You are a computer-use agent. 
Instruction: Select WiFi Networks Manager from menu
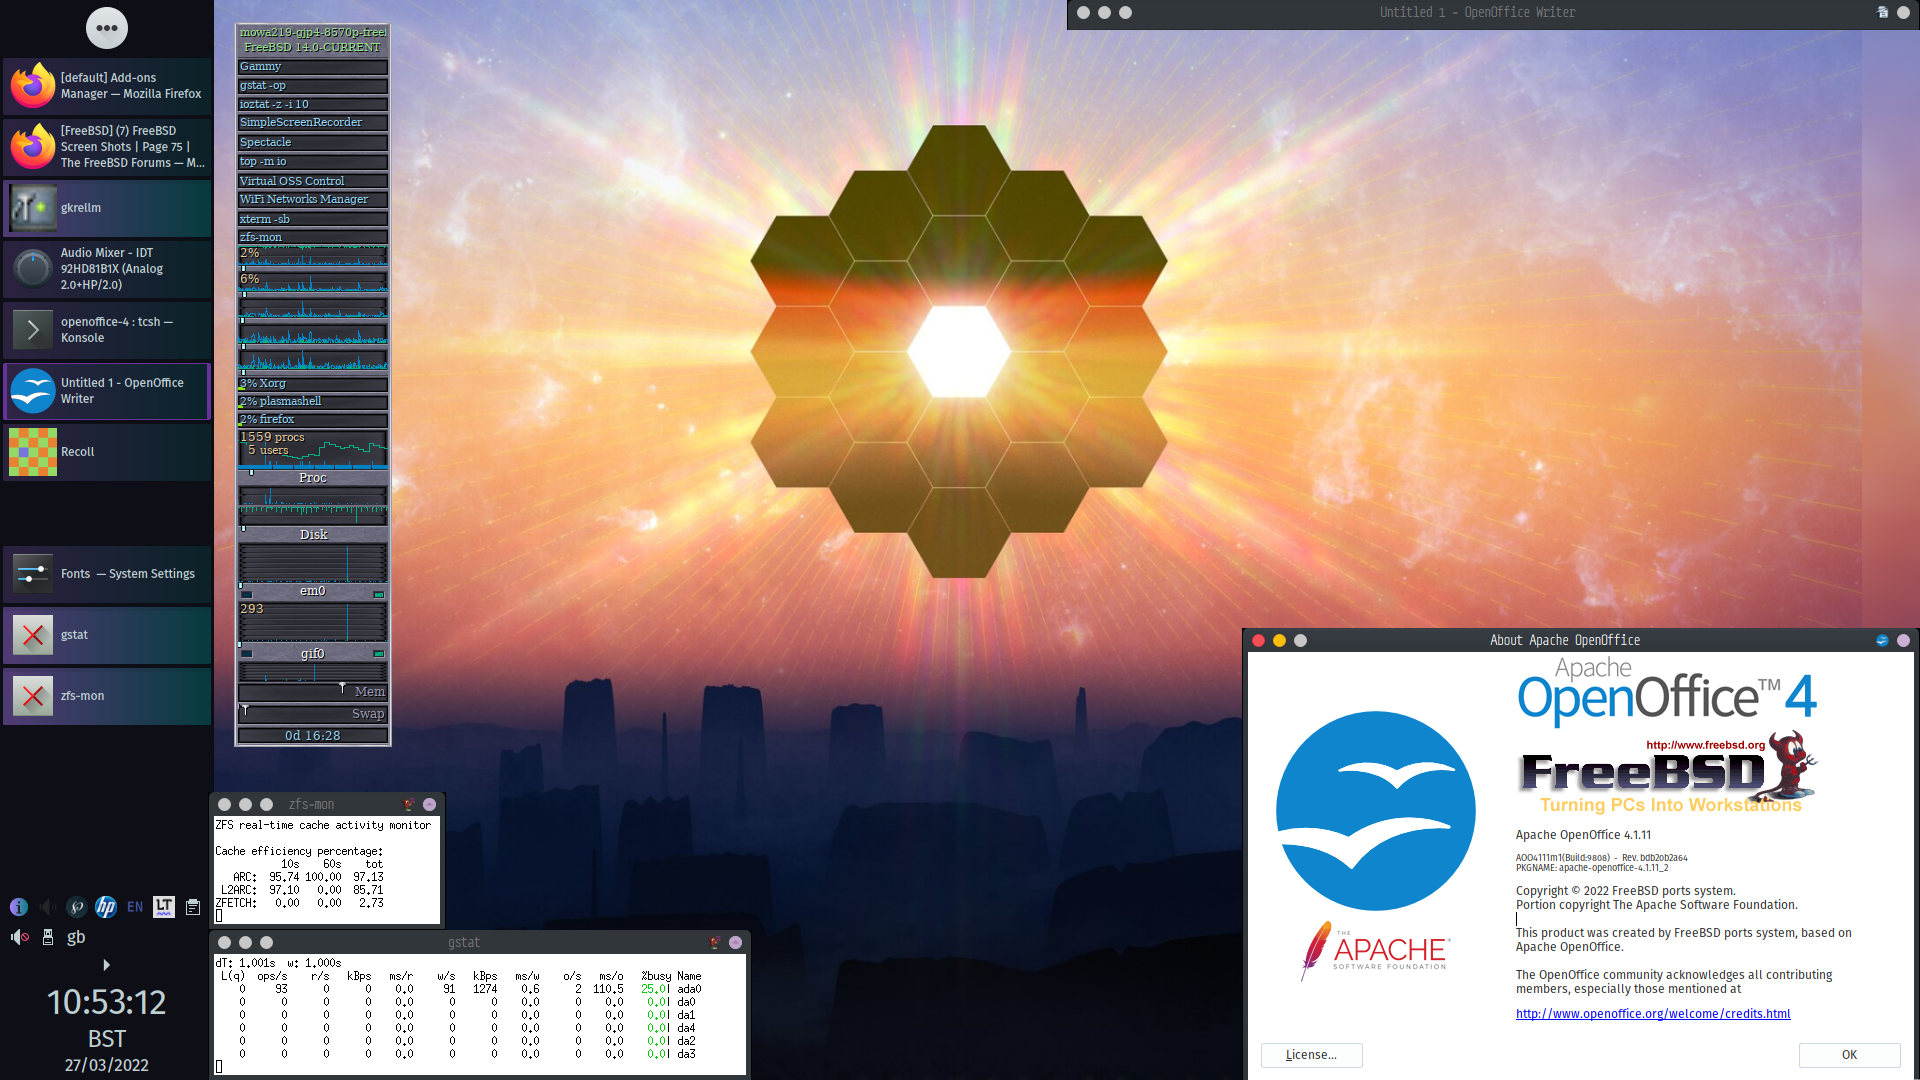coord(311,199)
